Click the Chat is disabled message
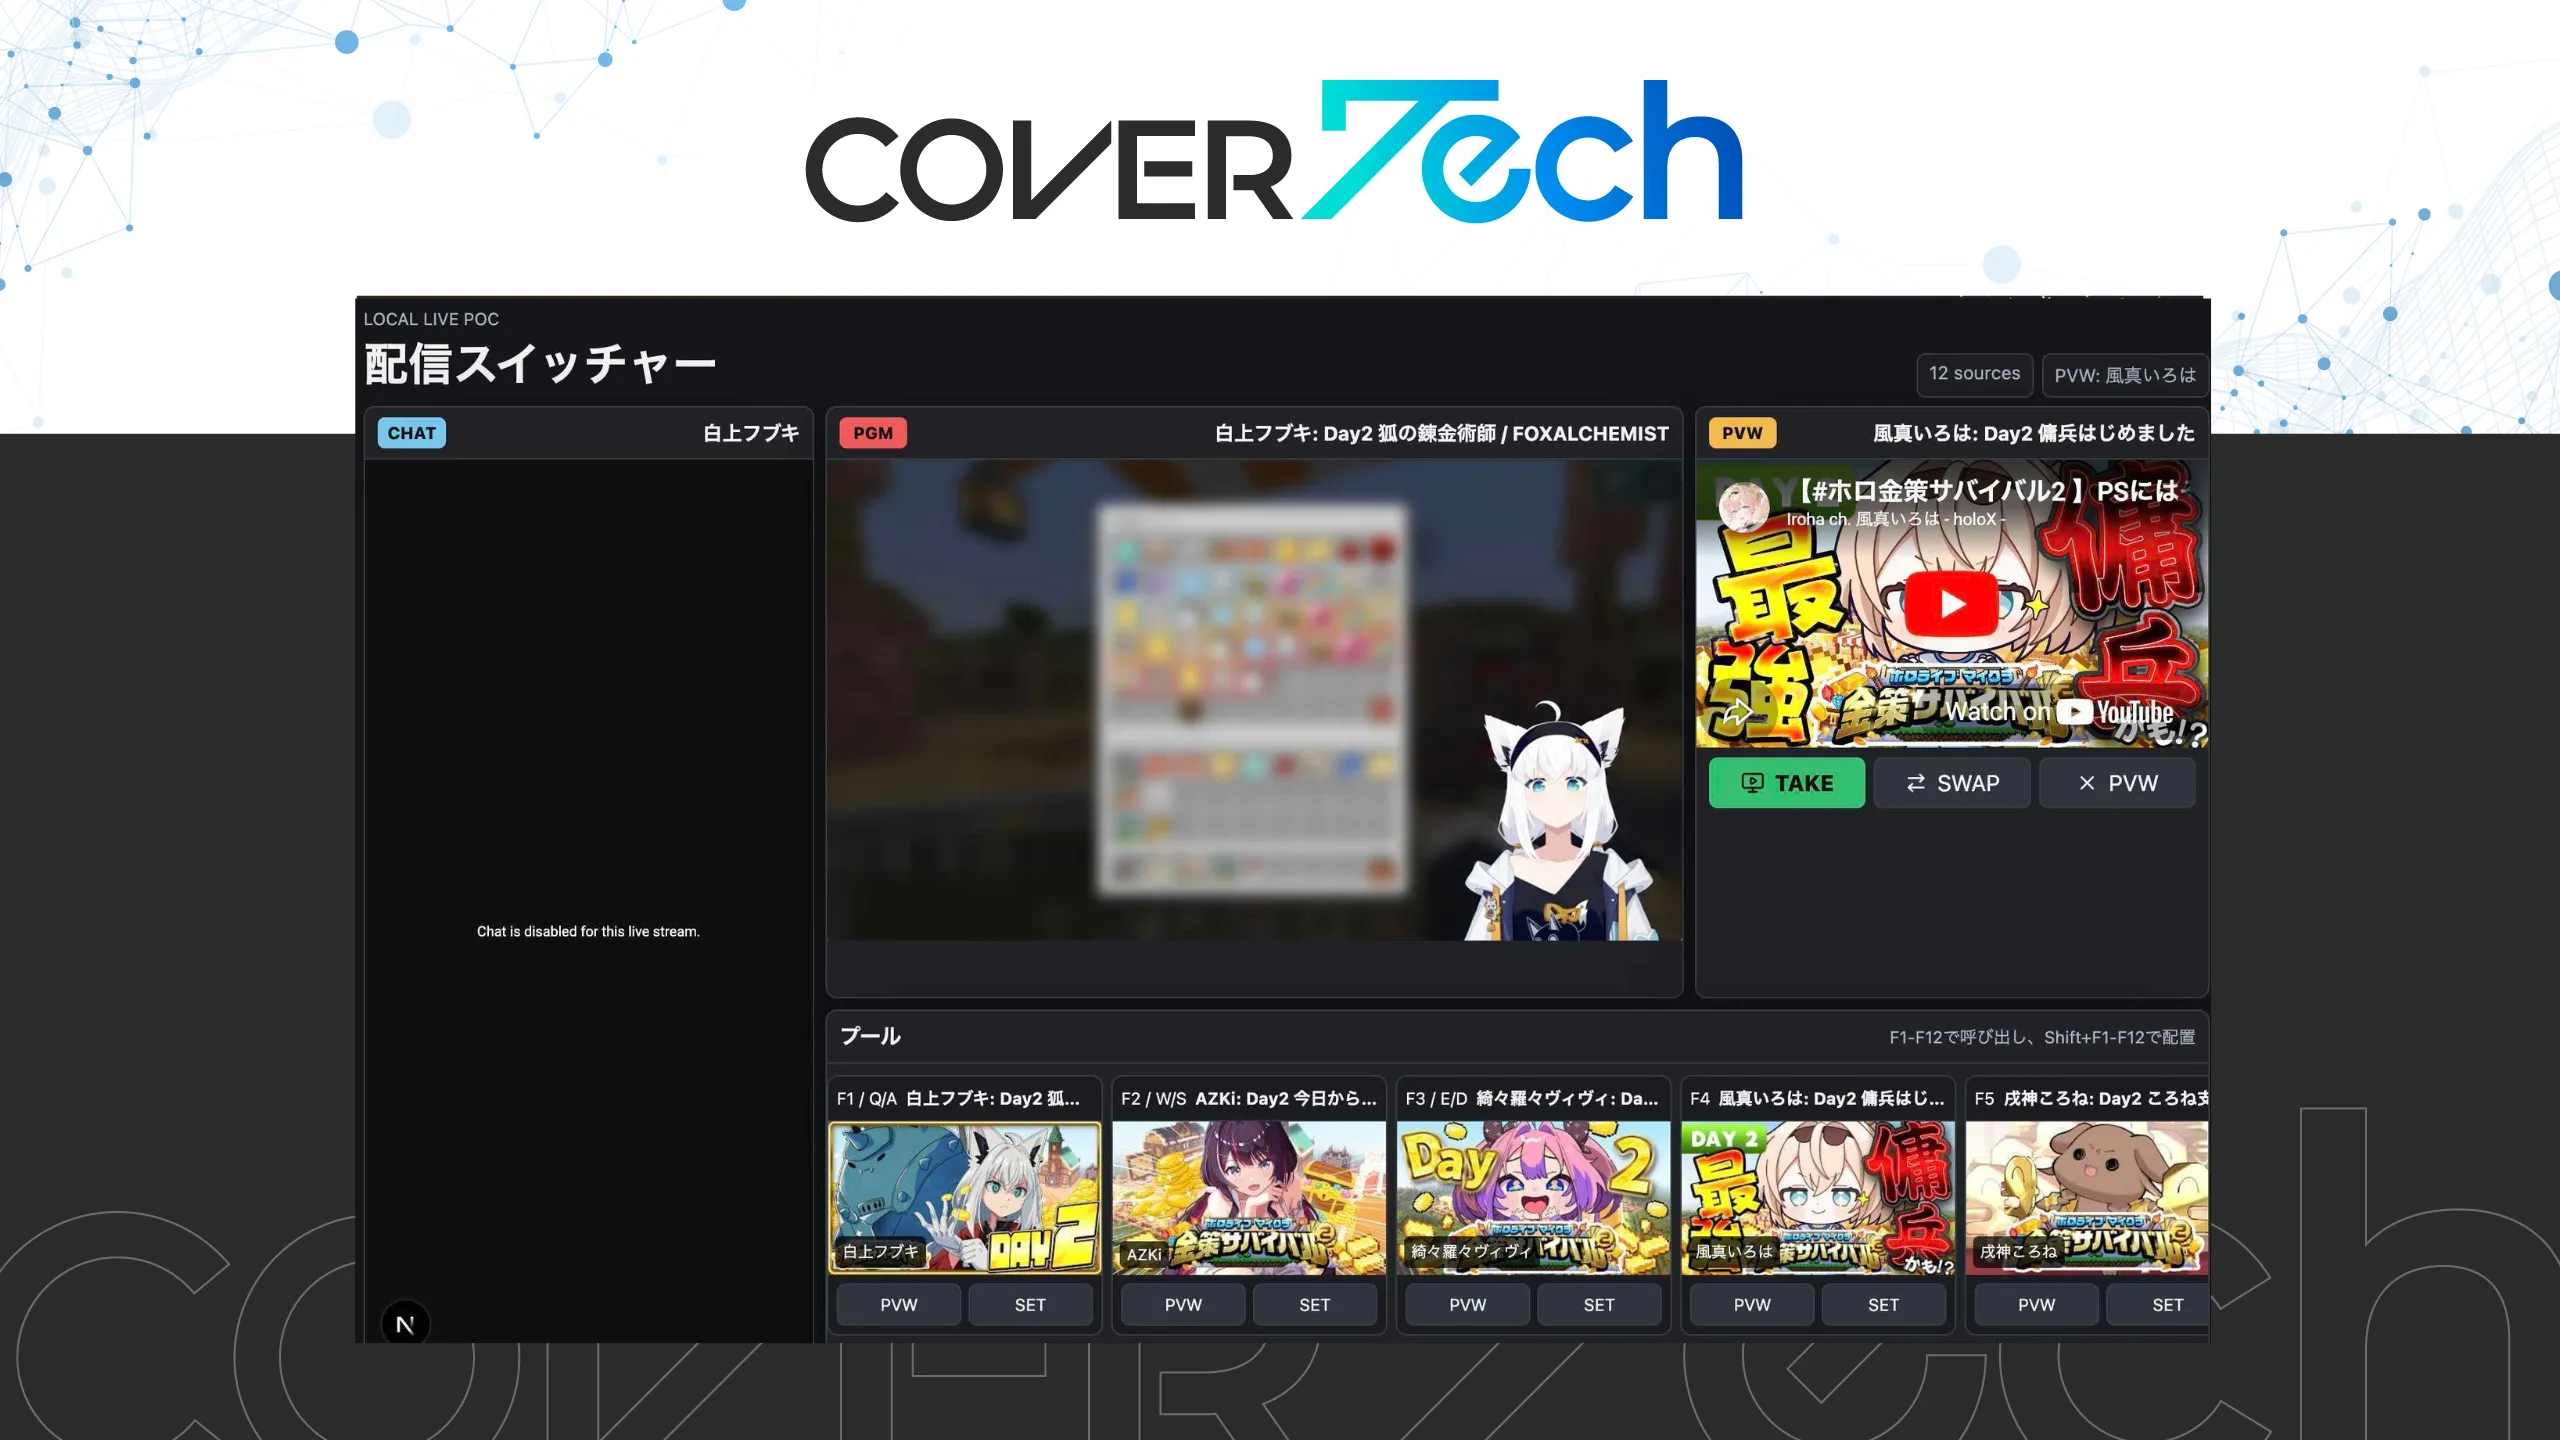Screen dimensions: 2560x1440 [588, 931]
